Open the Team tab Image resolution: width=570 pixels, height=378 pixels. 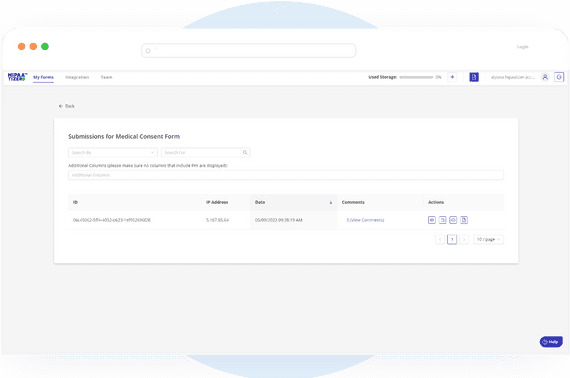tap(107, 77)
